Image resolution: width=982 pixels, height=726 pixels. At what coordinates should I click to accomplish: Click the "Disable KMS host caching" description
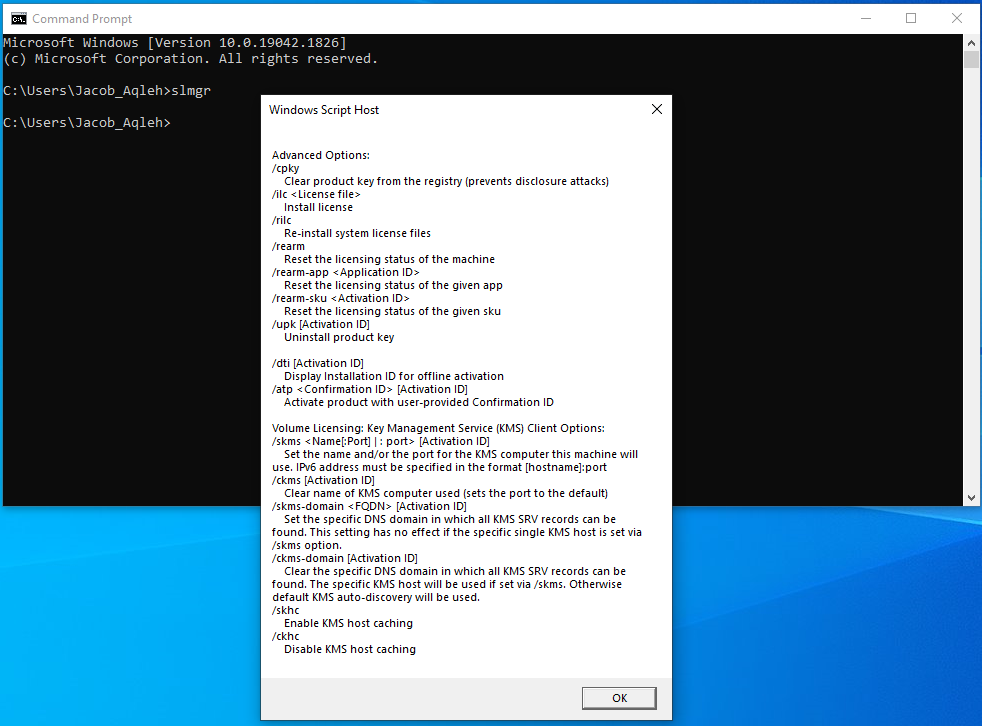tap(349, 650)
